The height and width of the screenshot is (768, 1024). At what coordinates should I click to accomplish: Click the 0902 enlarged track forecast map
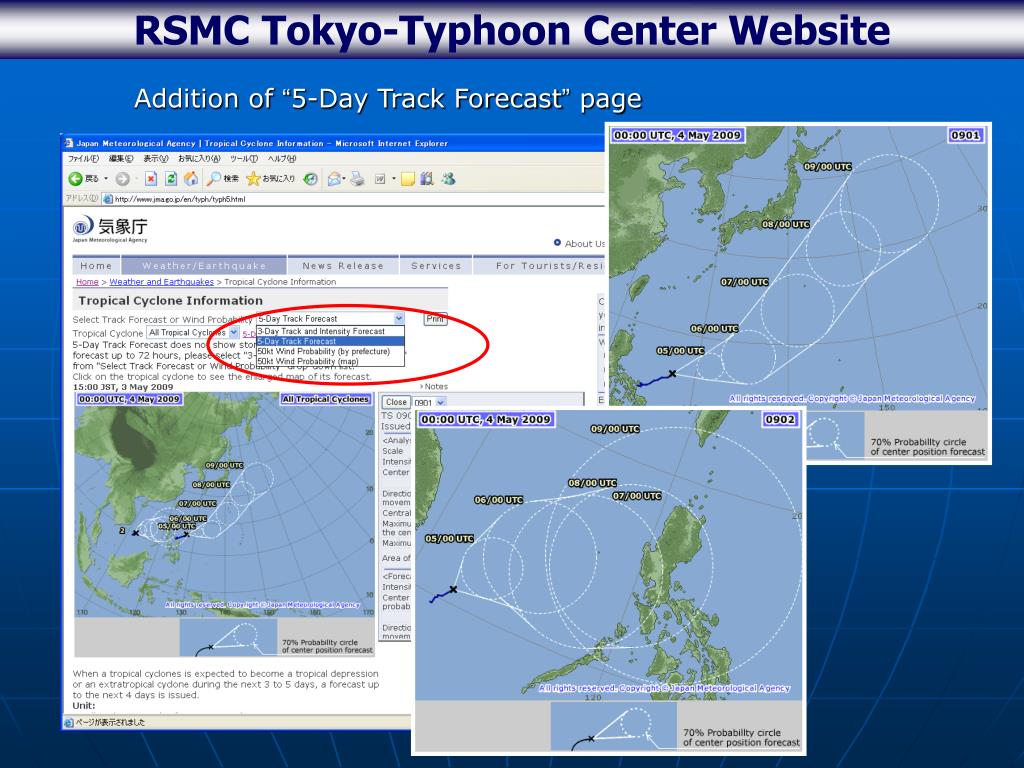(609, 555)
